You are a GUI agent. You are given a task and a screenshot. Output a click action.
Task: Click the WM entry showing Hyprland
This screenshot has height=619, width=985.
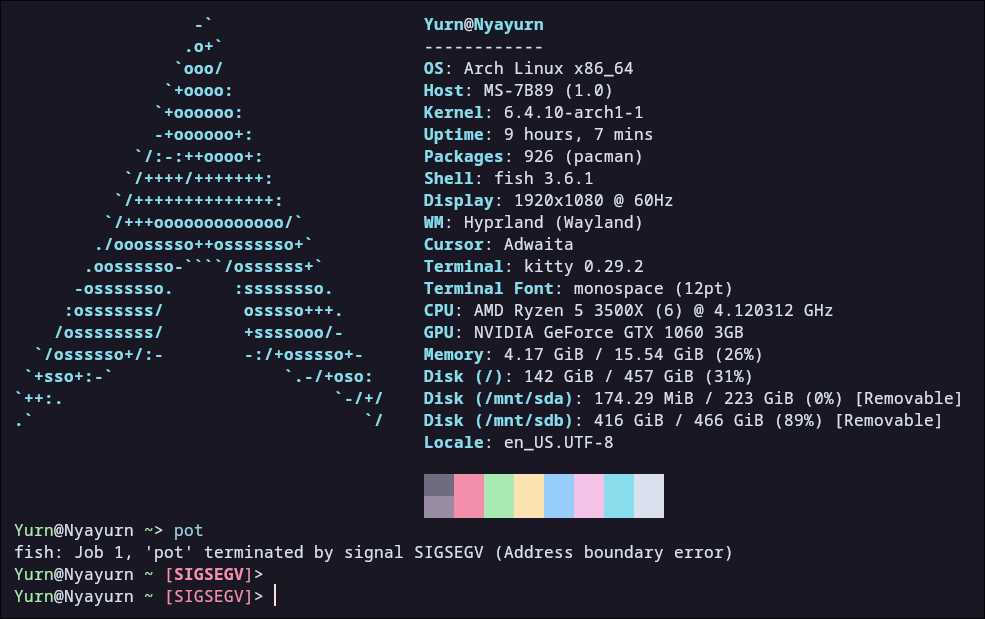(530, 222)
